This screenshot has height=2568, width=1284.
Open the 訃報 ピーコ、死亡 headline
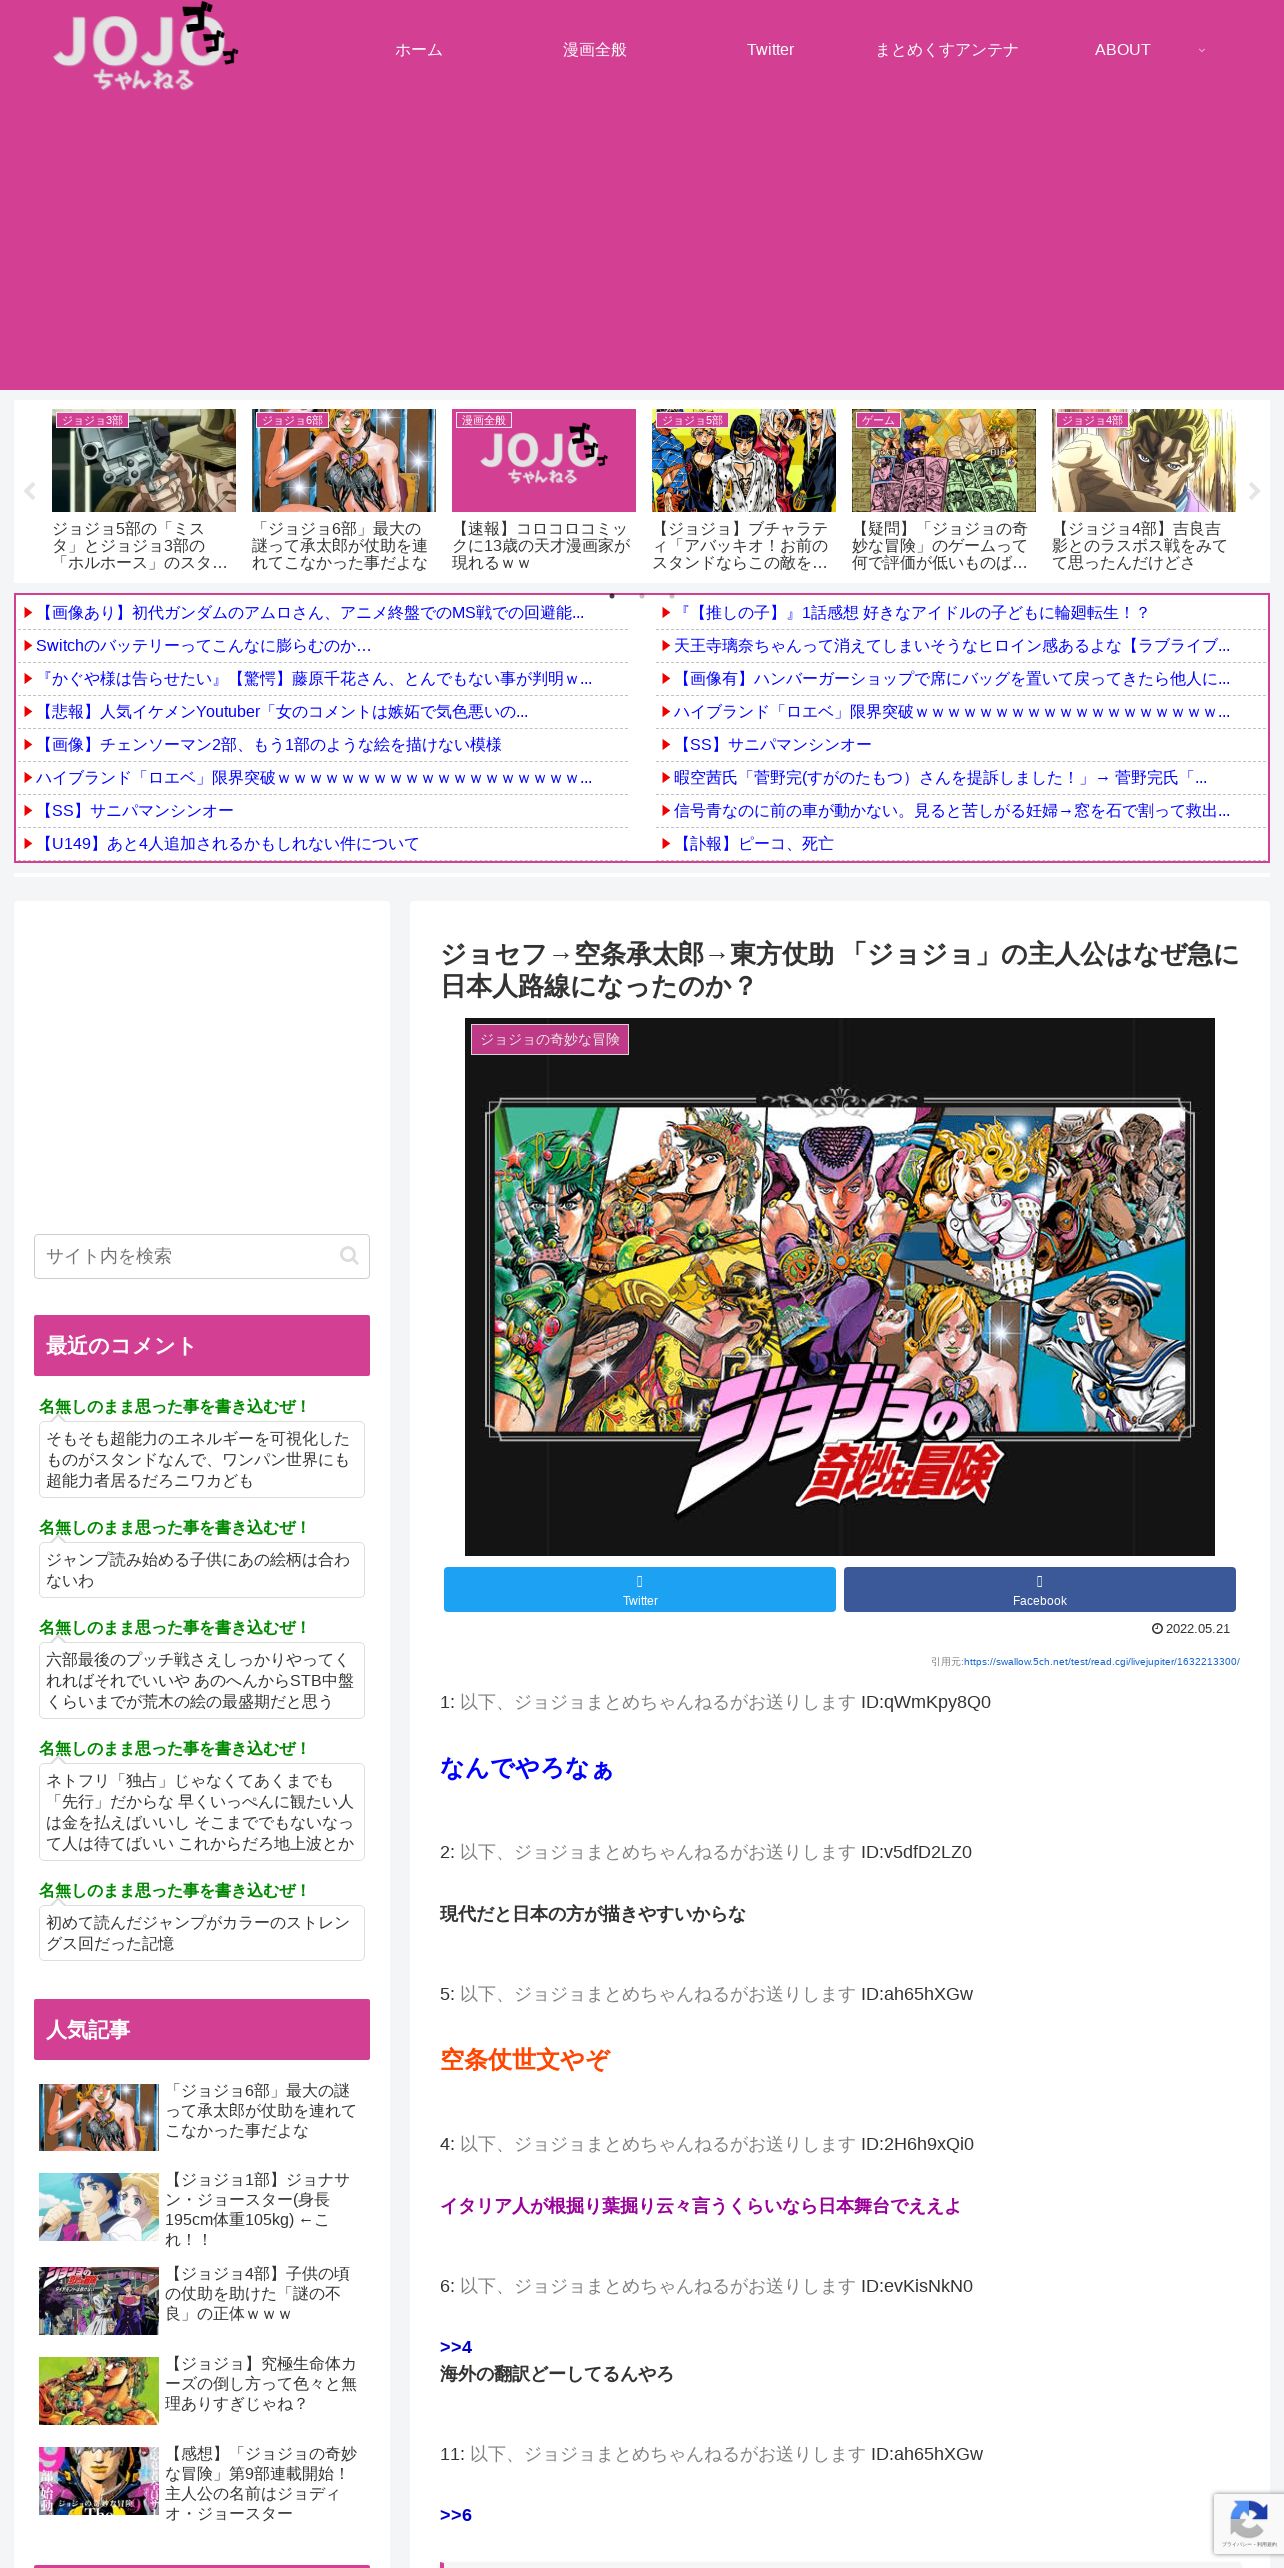(754, 843)
